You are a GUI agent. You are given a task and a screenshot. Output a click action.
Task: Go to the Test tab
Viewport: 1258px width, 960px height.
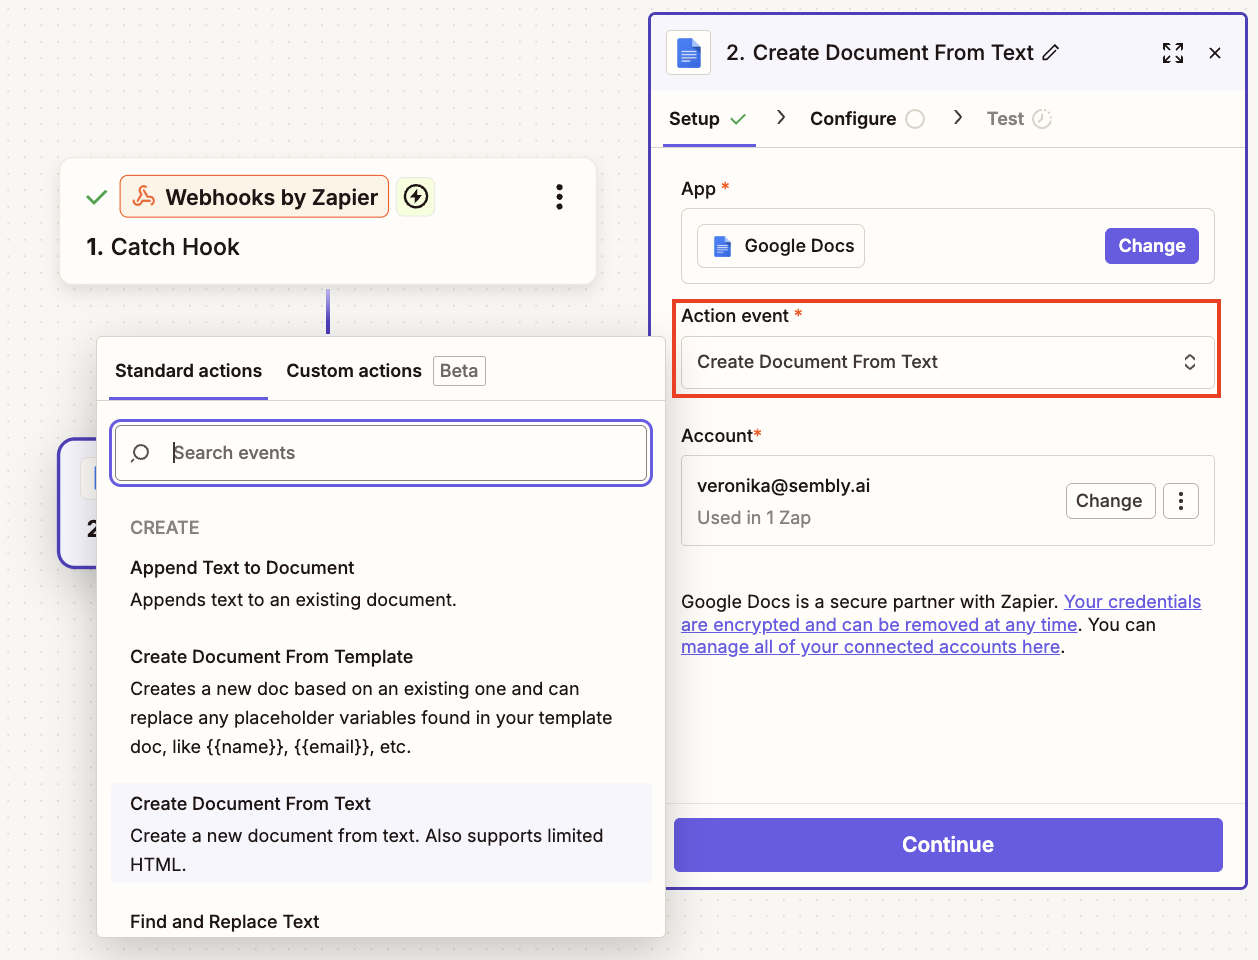coord(1018,119)
